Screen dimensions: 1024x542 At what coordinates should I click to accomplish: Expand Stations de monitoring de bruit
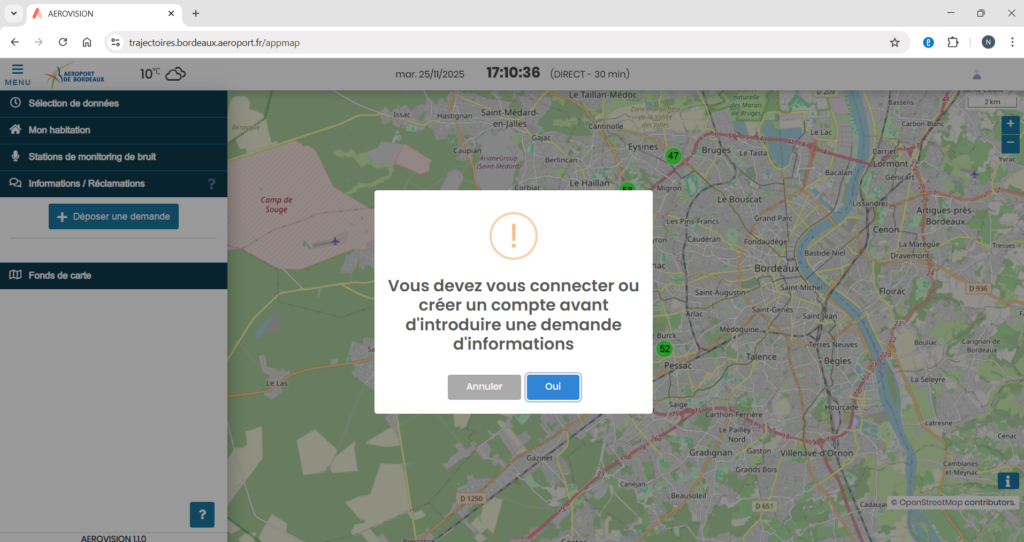pyautogui.click(x=92, y=157)
